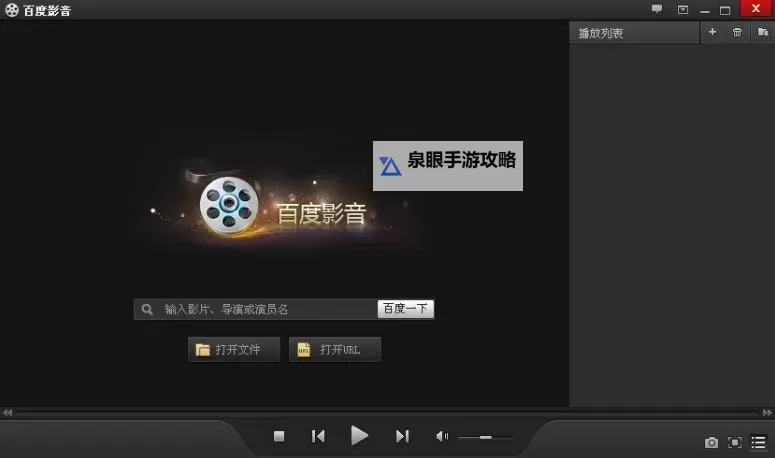Start playback with the play button
775x458 pixels.
click(359, 436)
